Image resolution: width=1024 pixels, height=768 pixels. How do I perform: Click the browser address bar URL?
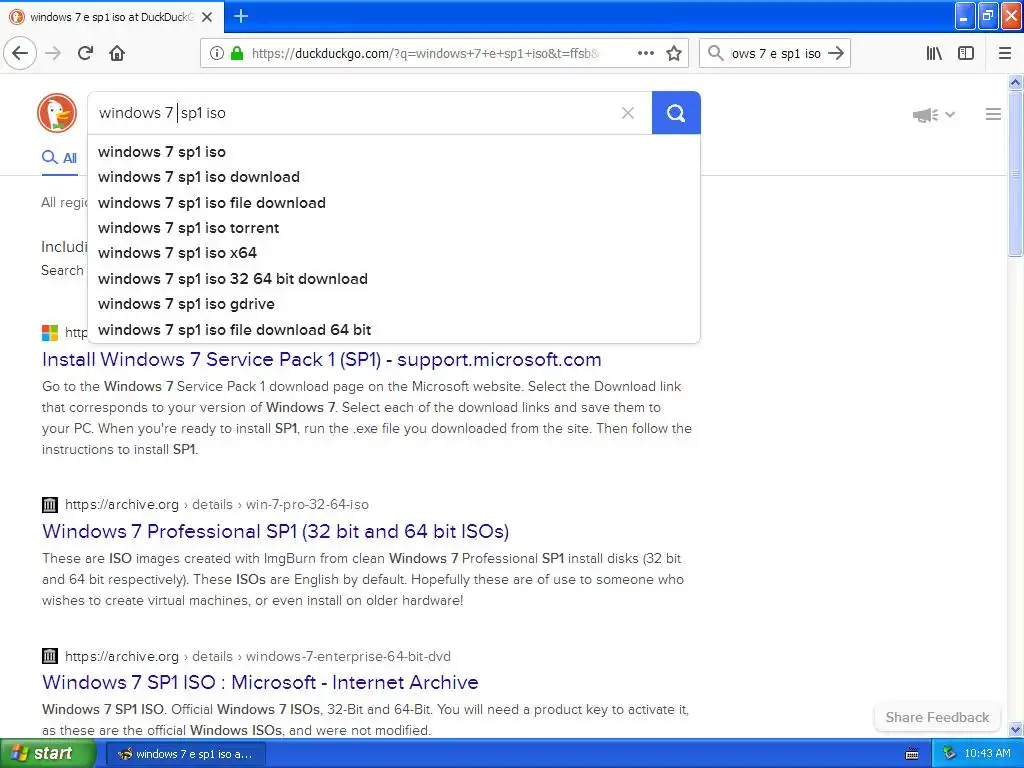(x=424, y=54)
